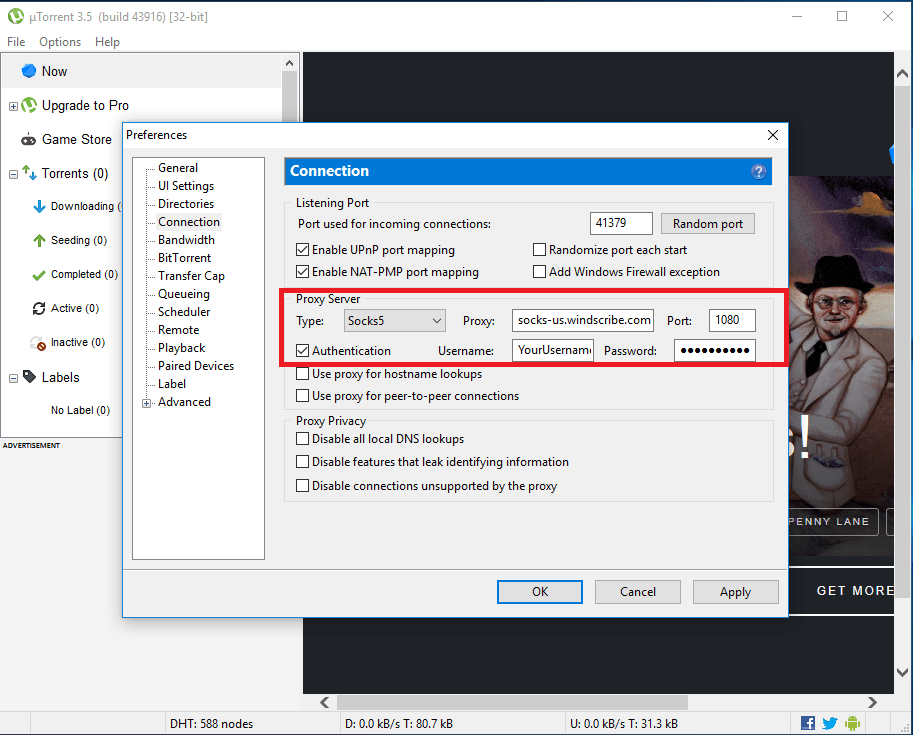Viewport: 913px width, 735px height.
Task: Open the Game Store controller icon
Action: click(x=28, y=140)
